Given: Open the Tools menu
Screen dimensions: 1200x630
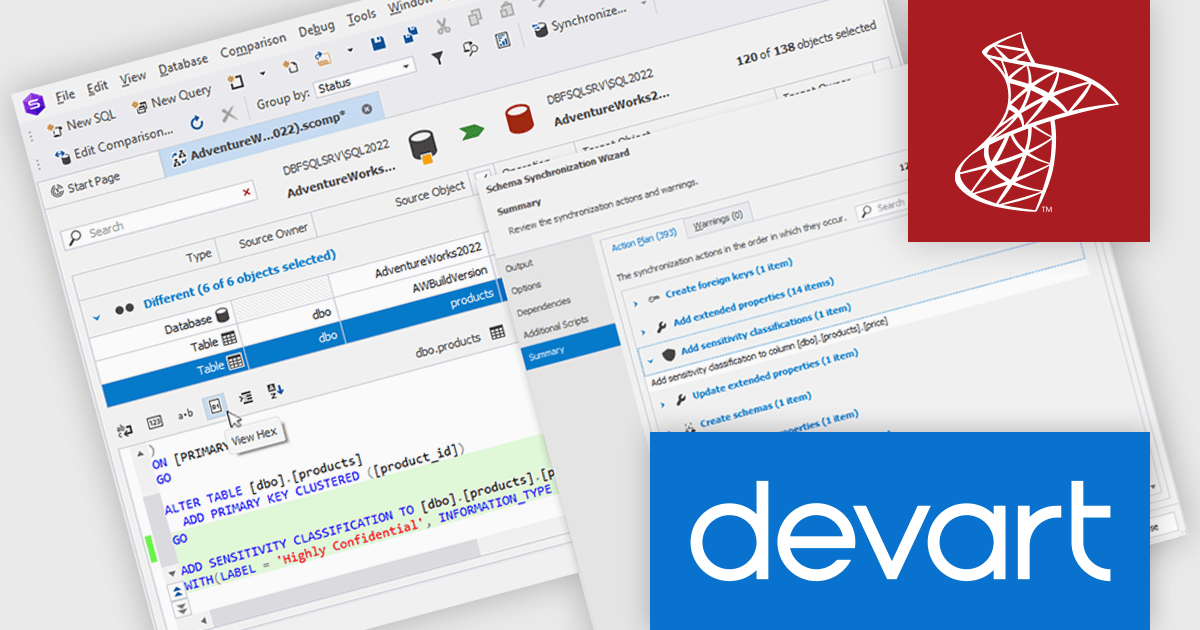Looking at the screenshot, I should point(361,17).
